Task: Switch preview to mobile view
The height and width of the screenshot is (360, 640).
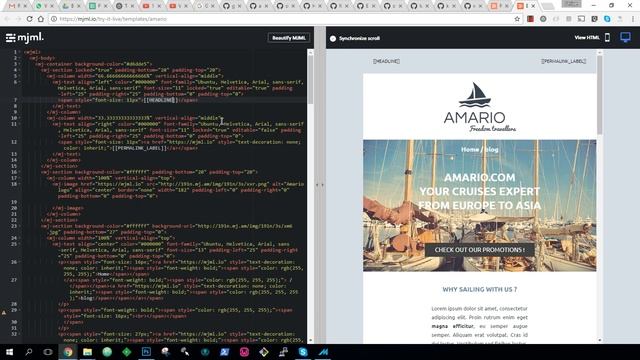Action: [x=607, y=38]
